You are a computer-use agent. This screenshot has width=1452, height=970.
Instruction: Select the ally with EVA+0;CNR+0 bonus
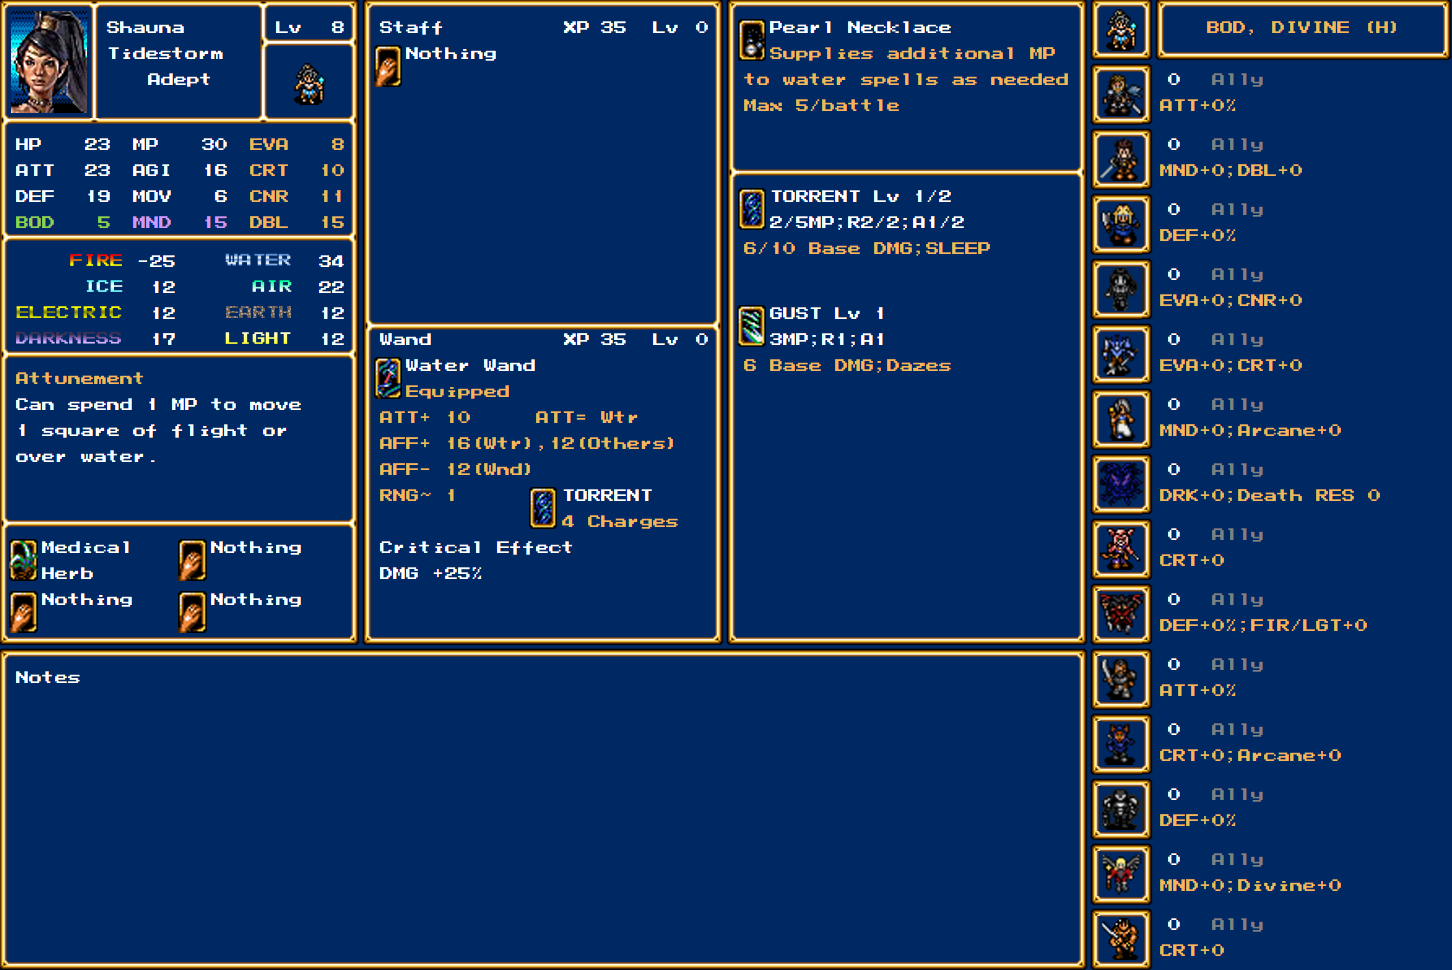coord(1120,289)
